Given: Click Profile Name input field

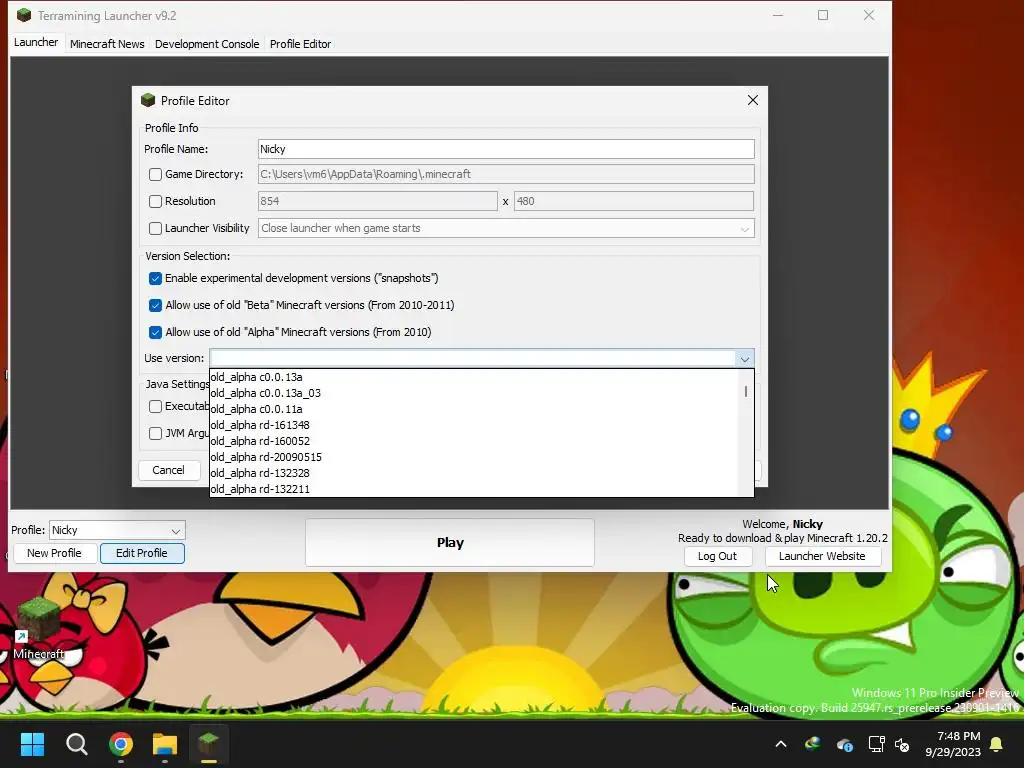Looking at the screenshot, I should pyautogui.click(x=506, y=149).
